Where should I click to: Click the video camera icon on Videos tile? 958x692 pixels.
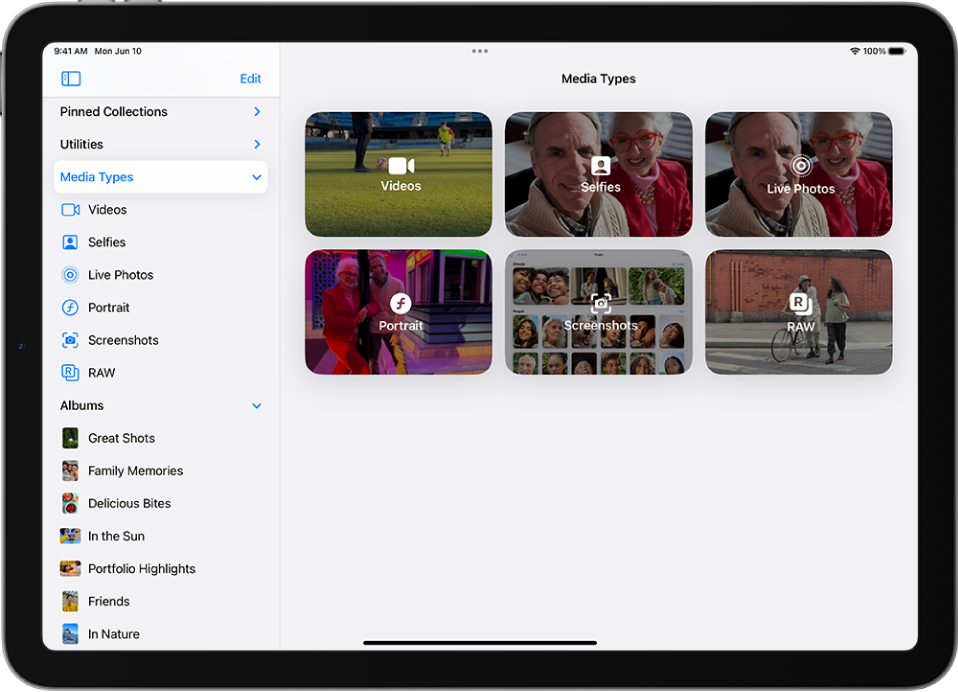[x=400, y=166]
